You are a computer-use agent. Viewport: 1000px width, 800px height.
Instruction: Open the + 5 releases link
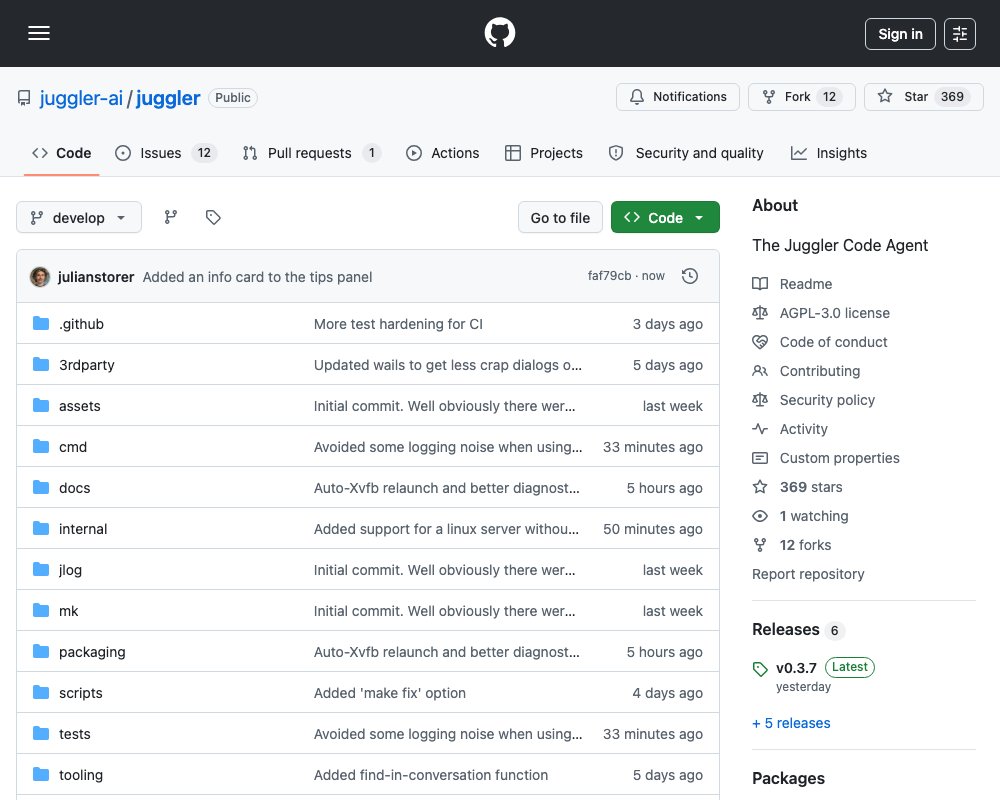791,723
